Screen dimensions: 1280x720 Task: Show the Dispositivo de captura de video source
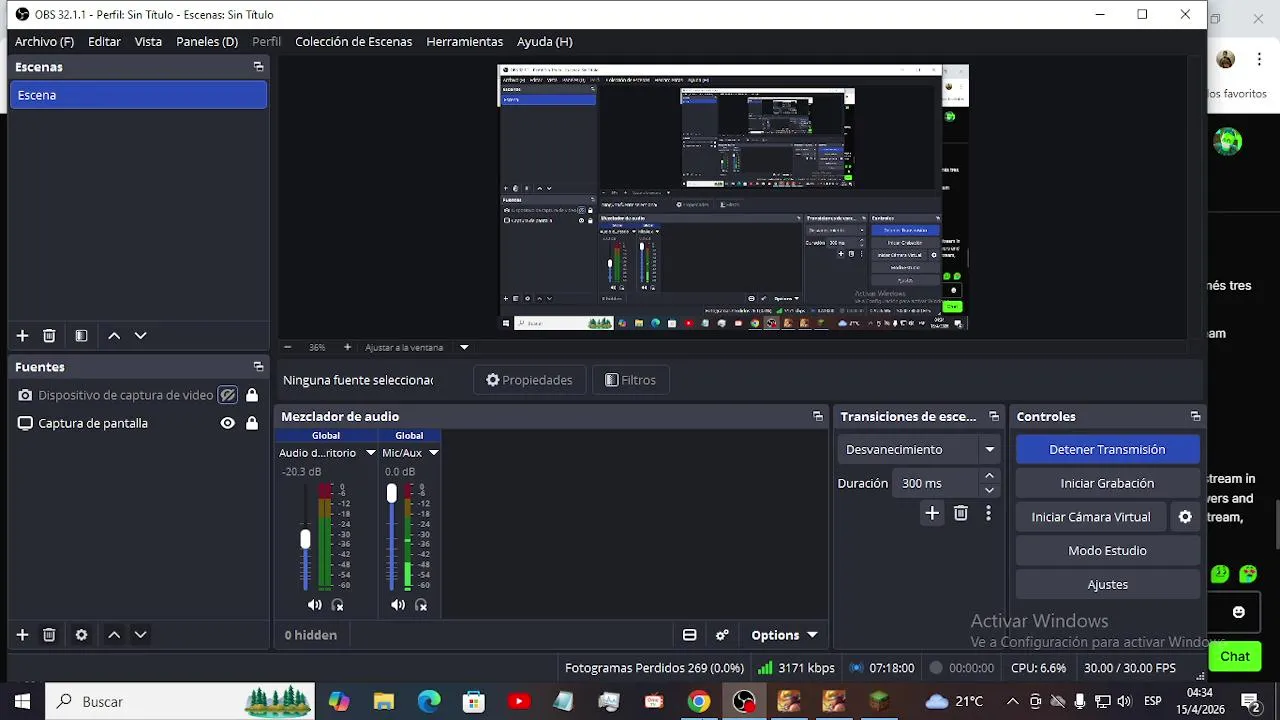click(228, 395)
